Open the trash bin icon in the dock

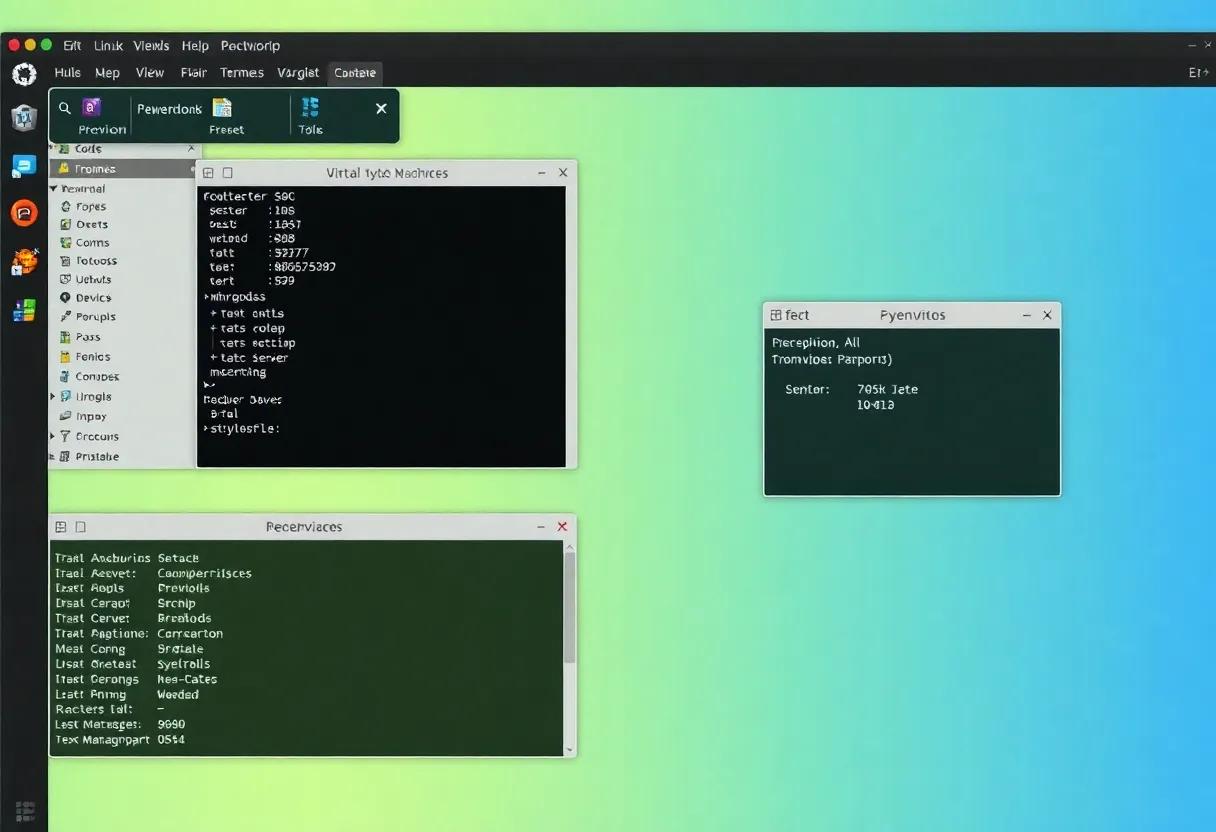click(24, 118)
